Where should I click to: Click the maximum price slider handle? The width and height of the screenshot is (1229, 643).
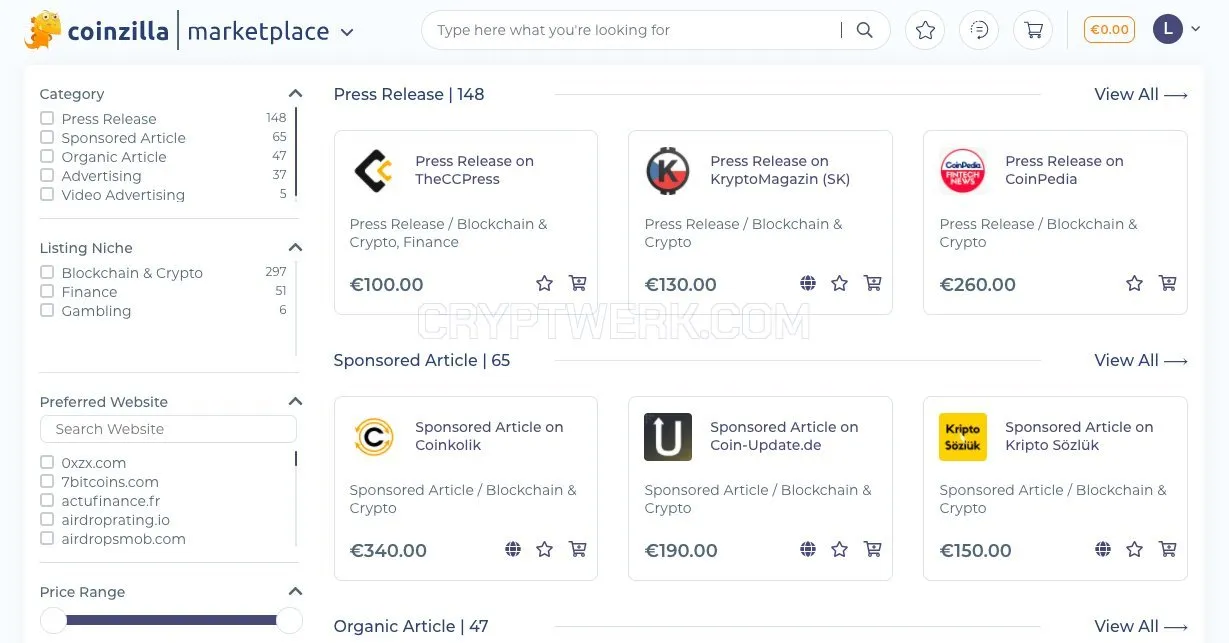(289, 621)
